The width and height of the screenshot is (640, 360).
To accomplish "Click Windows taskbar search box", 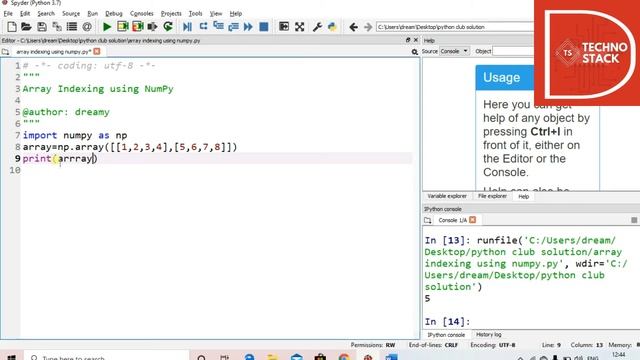I will [x=106, y=356].
